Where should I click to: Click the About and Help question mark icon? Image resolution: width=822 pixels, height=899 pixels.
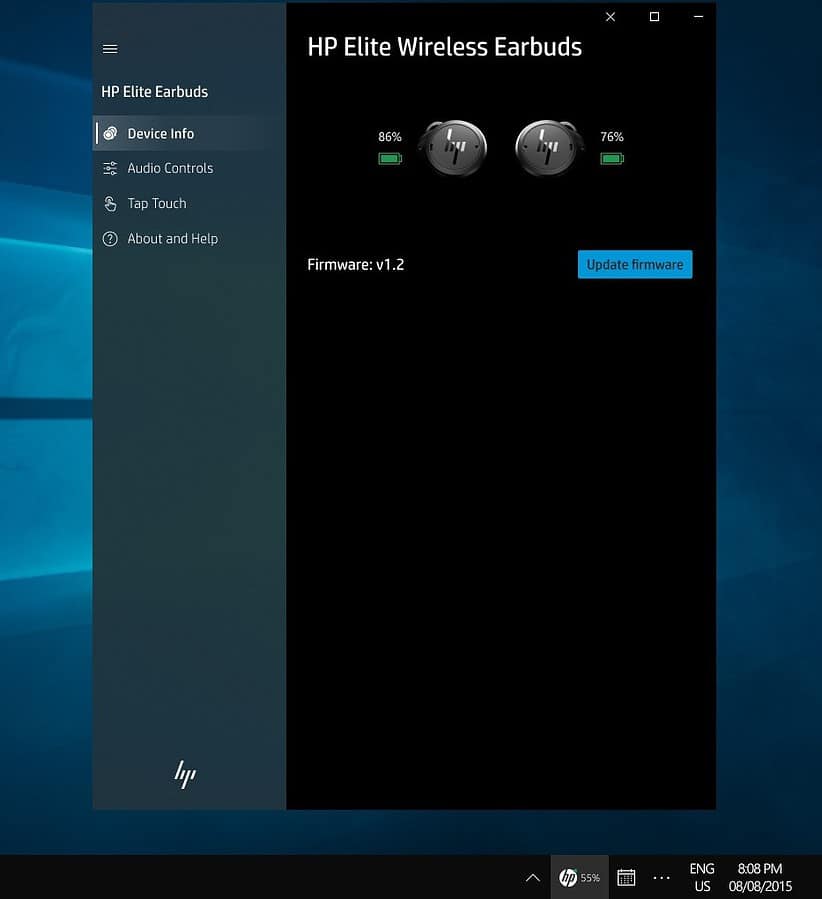point(110,238)
